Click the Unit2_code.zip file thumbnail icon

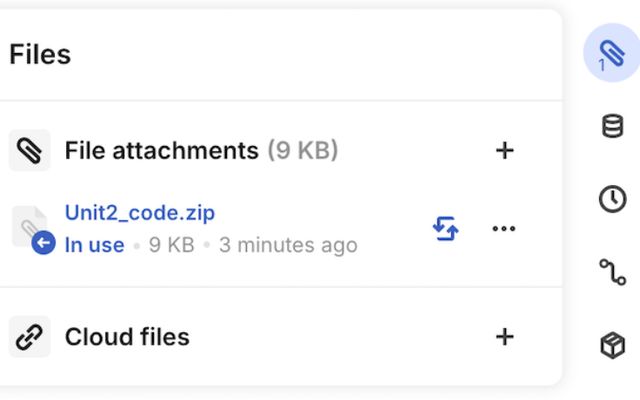[x=27, y=224]
